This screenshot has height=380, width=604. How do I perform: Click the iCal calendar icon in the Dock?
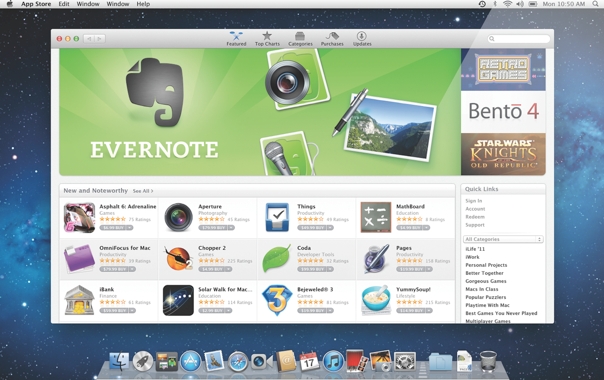coord(309,362)
